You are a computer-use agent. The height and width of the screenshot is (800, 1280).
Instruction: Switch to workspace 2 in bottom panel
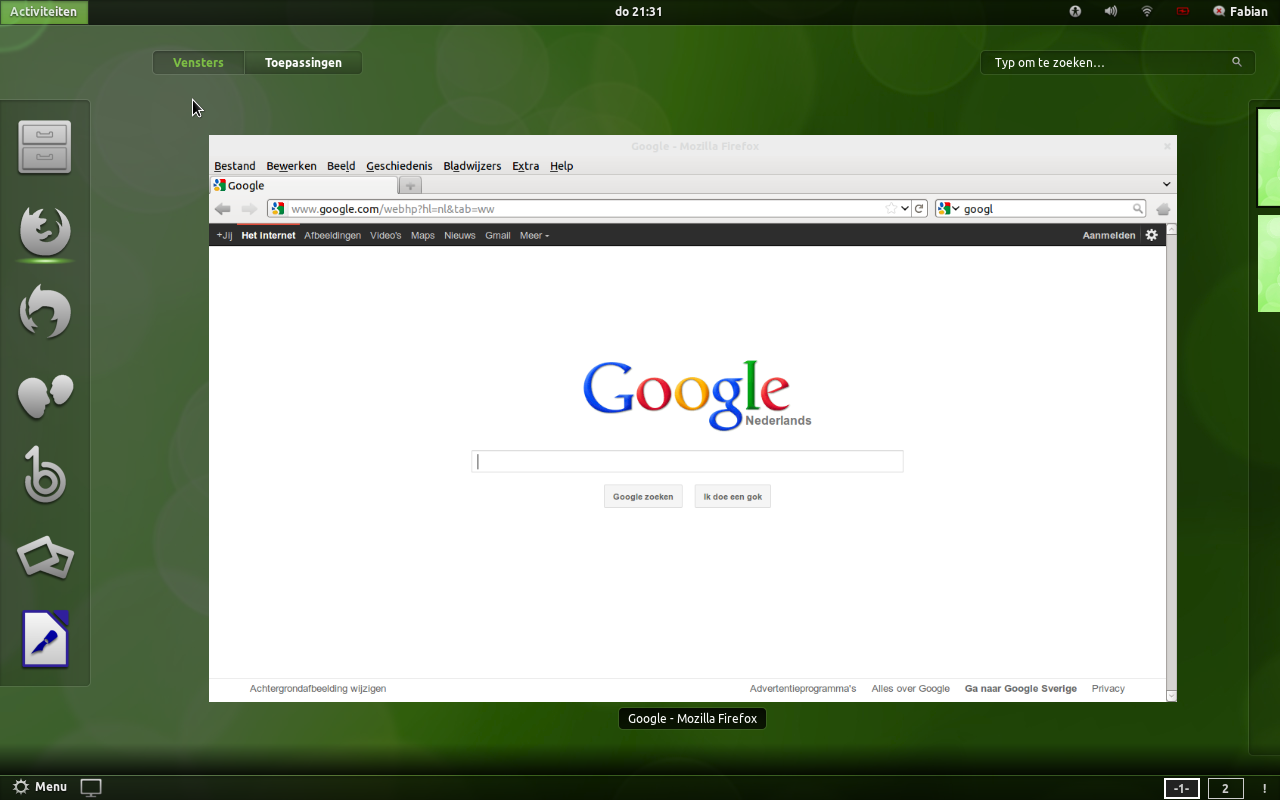[x=1225, y=788]
